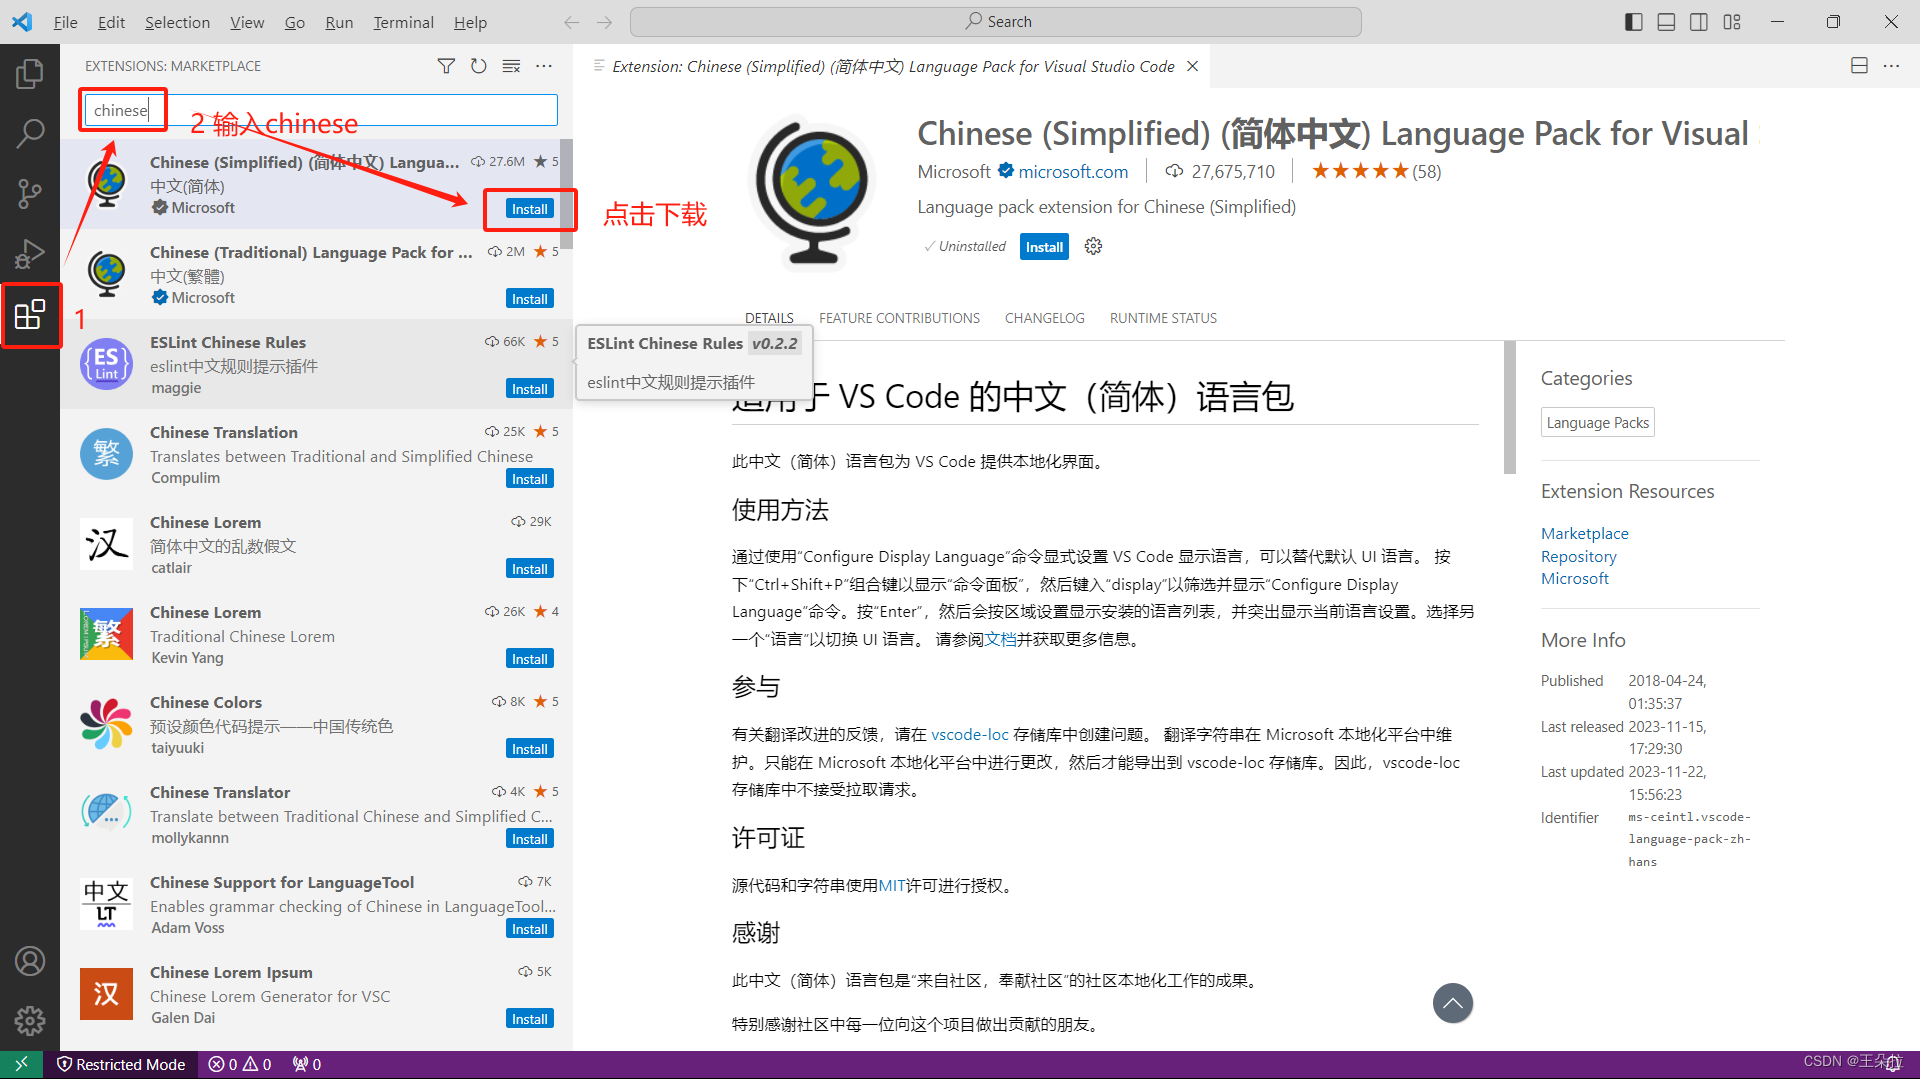This screenshot has height=1079, width=1920.
Task: Open the Manage gear in activity bar
Action: point(30,1020)
